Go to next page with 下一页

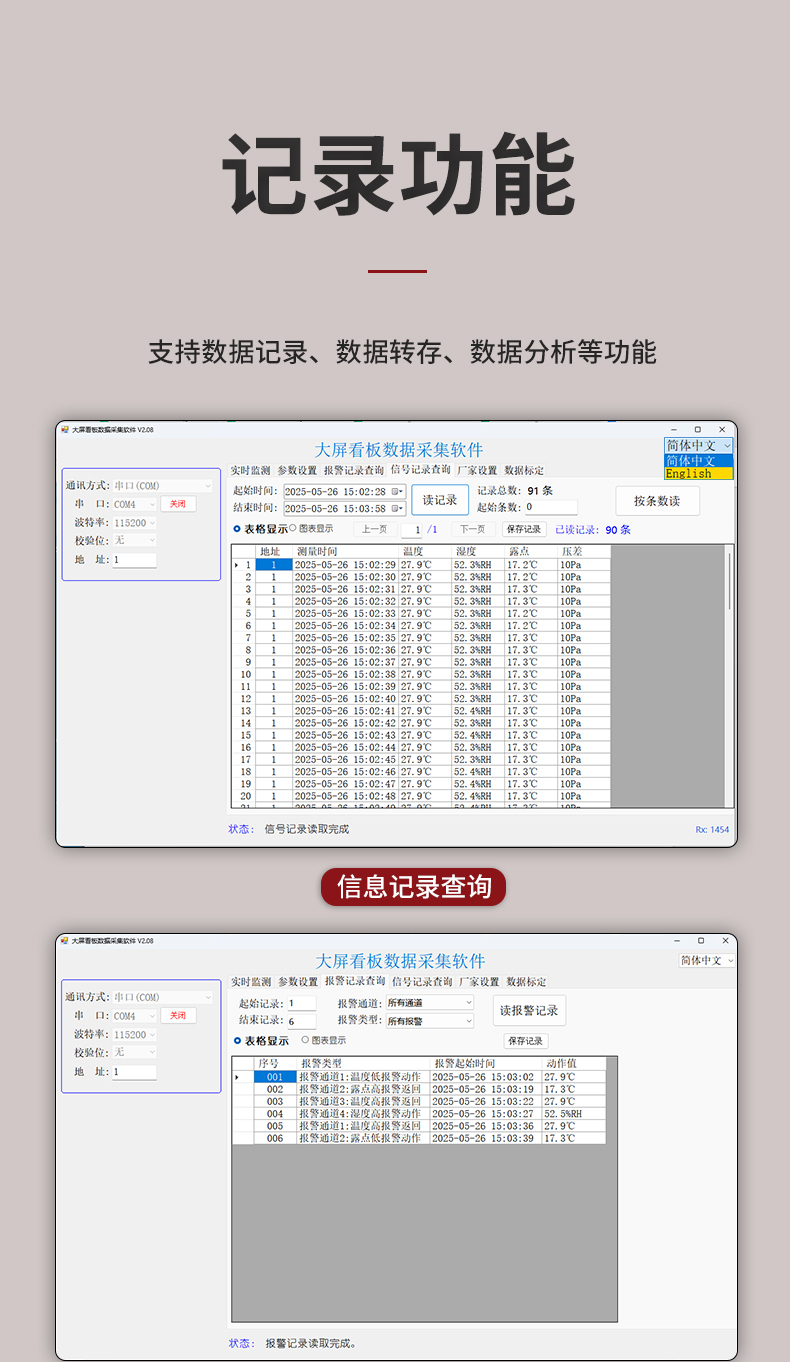[x=473, y=529]
